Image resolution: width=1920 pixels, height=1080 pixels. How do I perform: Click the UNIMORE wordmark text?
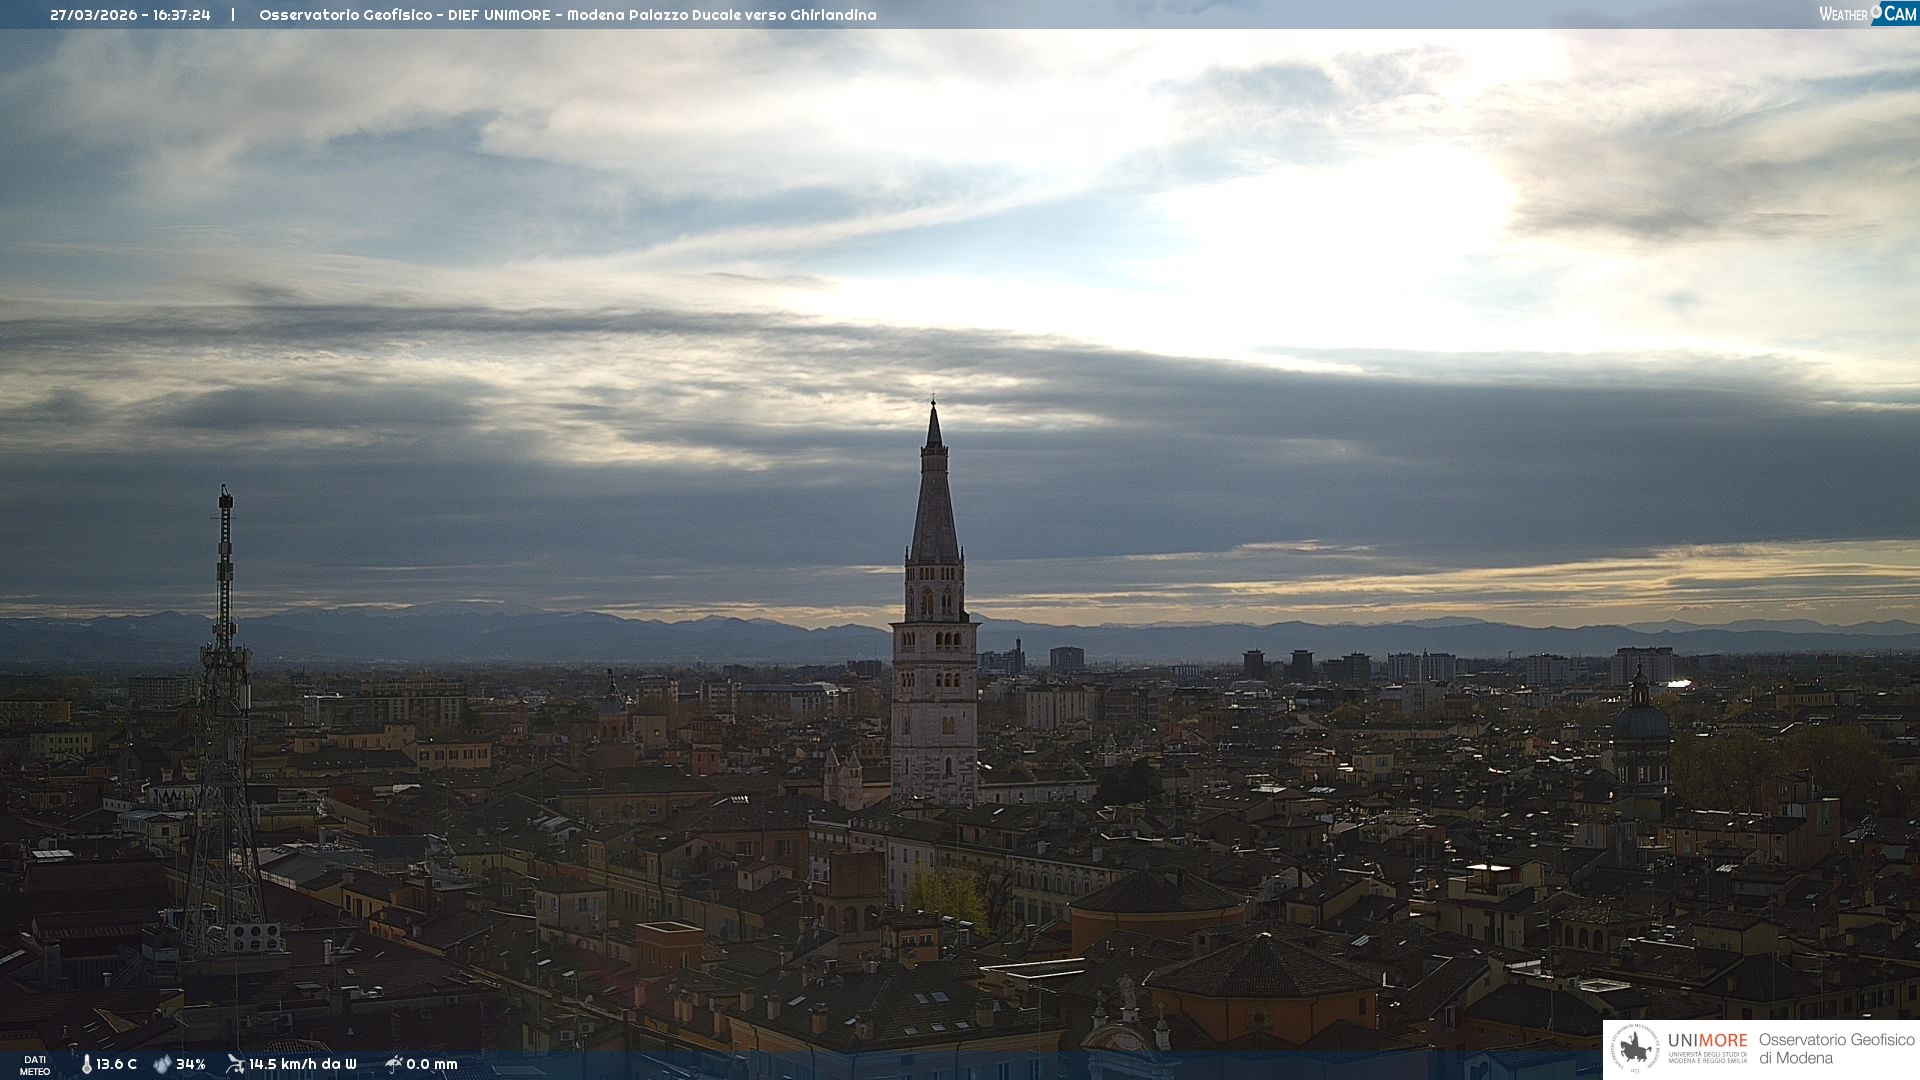click(x=1707, y=1040)
